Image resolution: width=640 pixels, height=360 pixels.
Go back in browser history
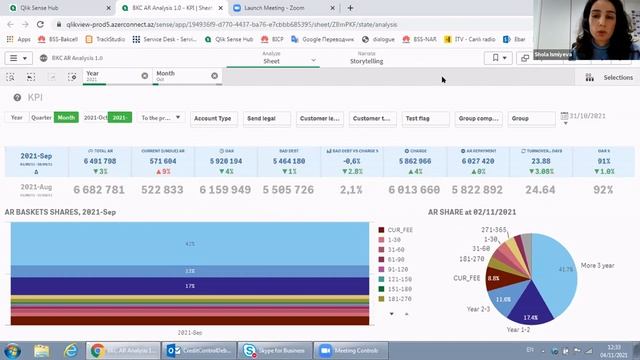tap(10, 24)
